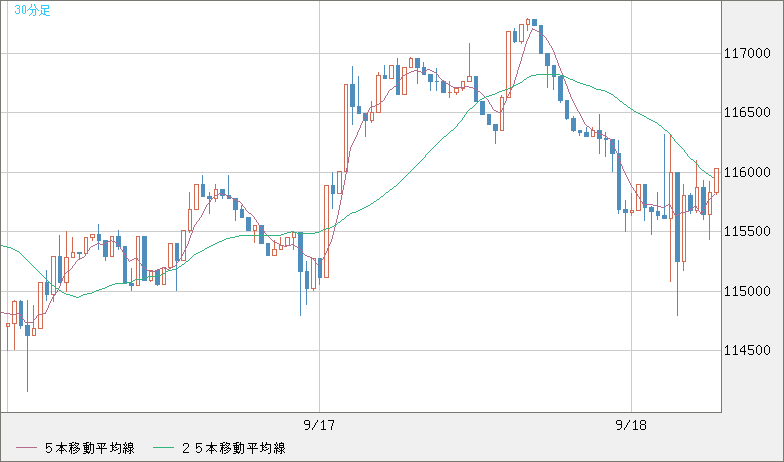The image size is (784, 462).
Task: Click the 116000 price axis label
Action: click(x=747, y=172)
